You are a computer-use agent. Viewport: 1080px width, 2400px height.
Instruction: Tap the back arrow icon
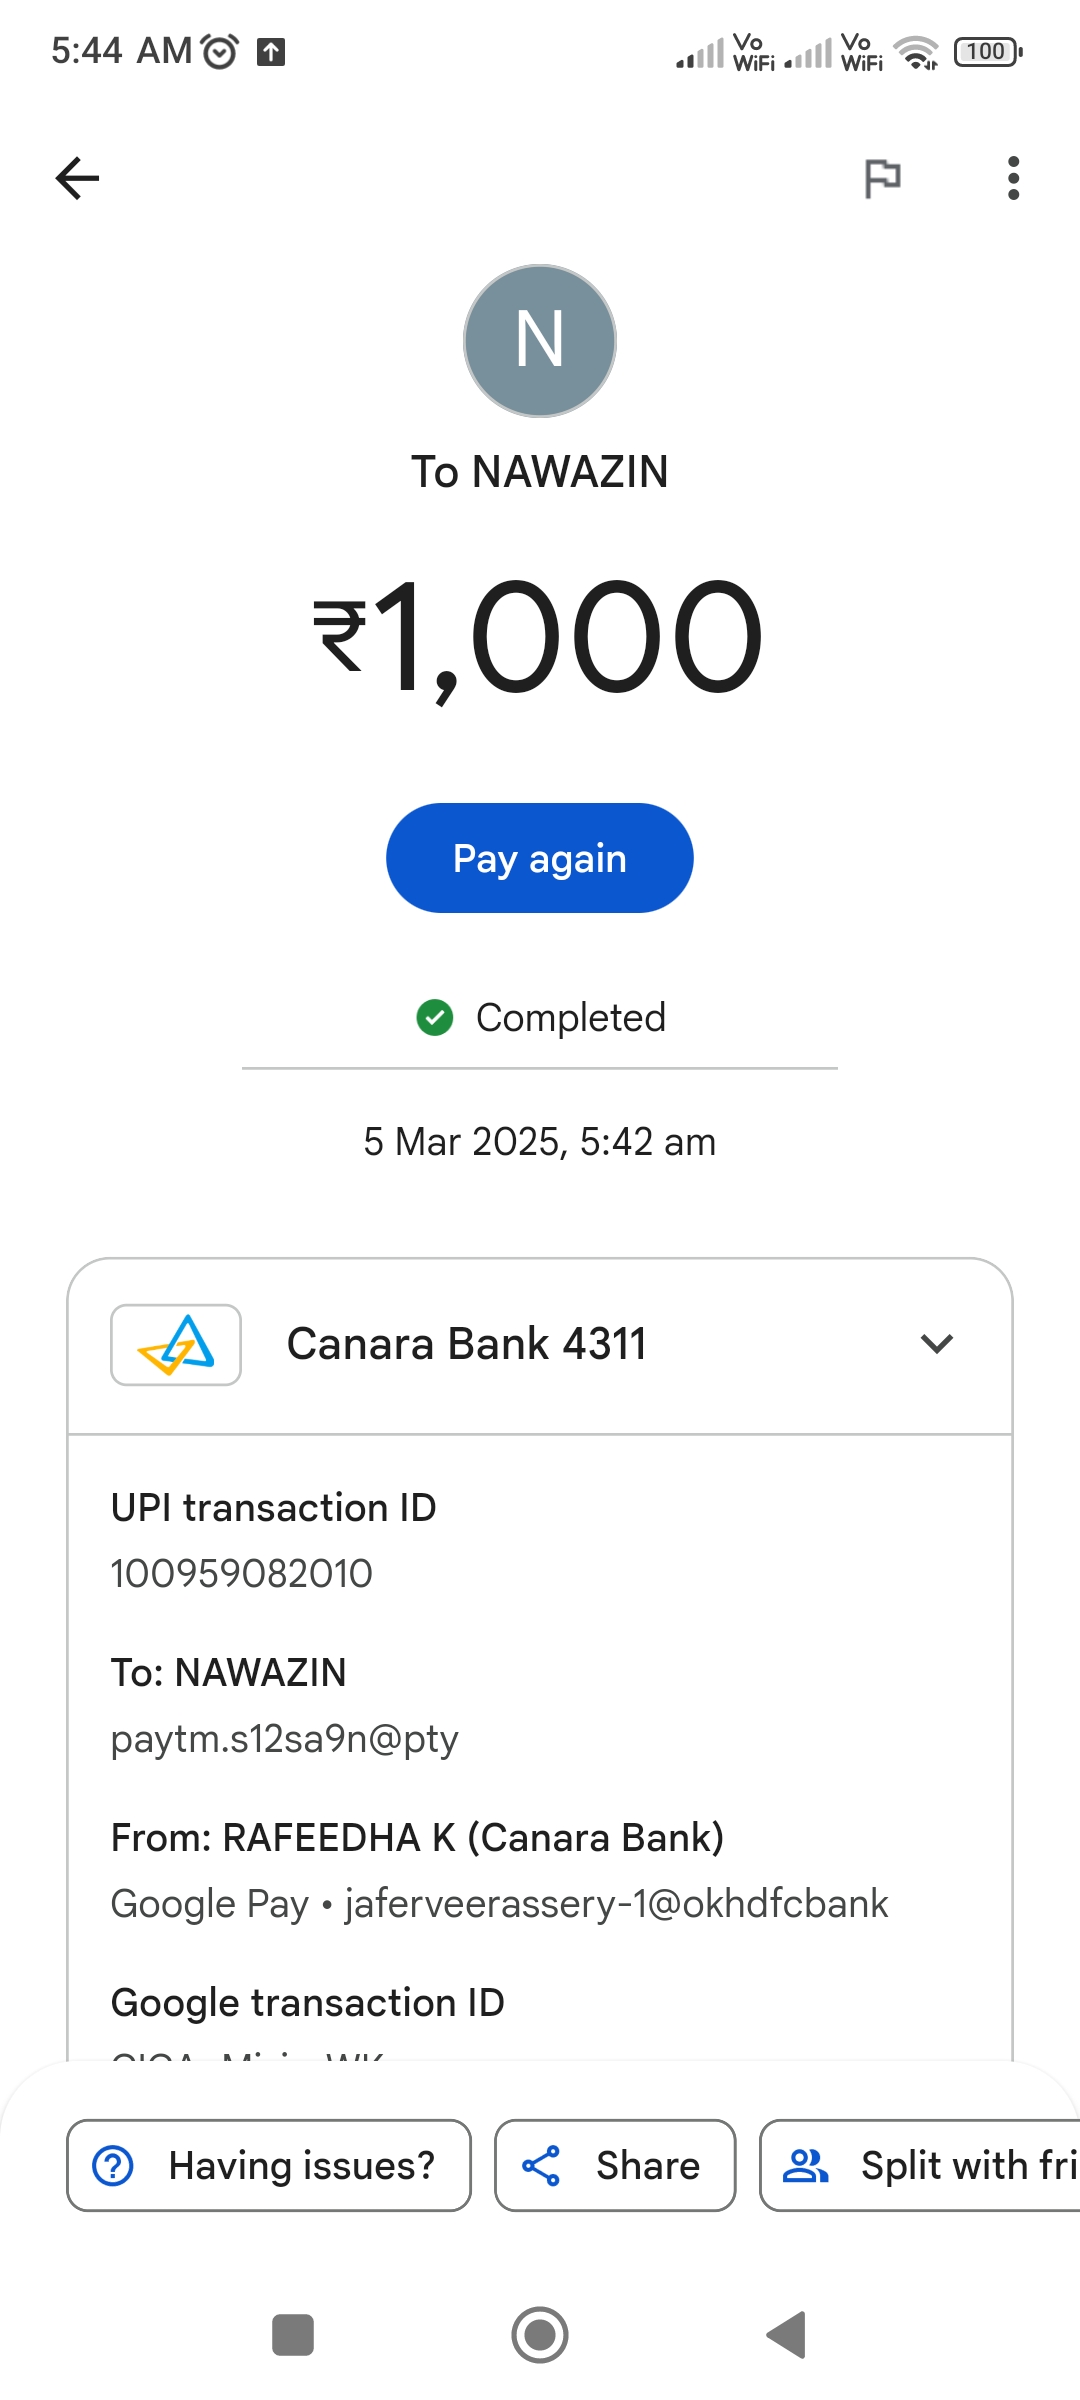pos(77,179)
